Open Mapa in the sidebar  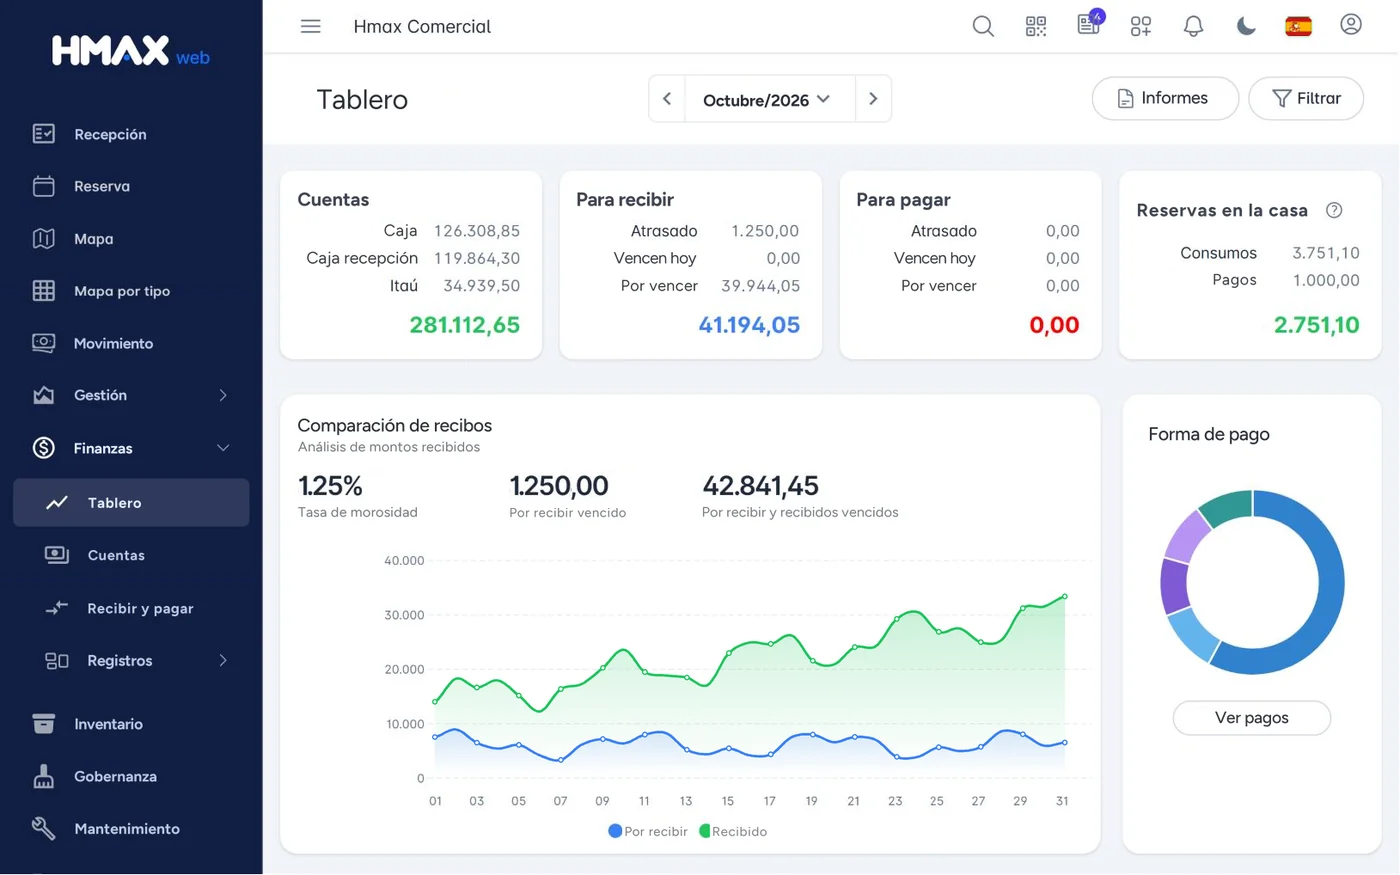131,239
